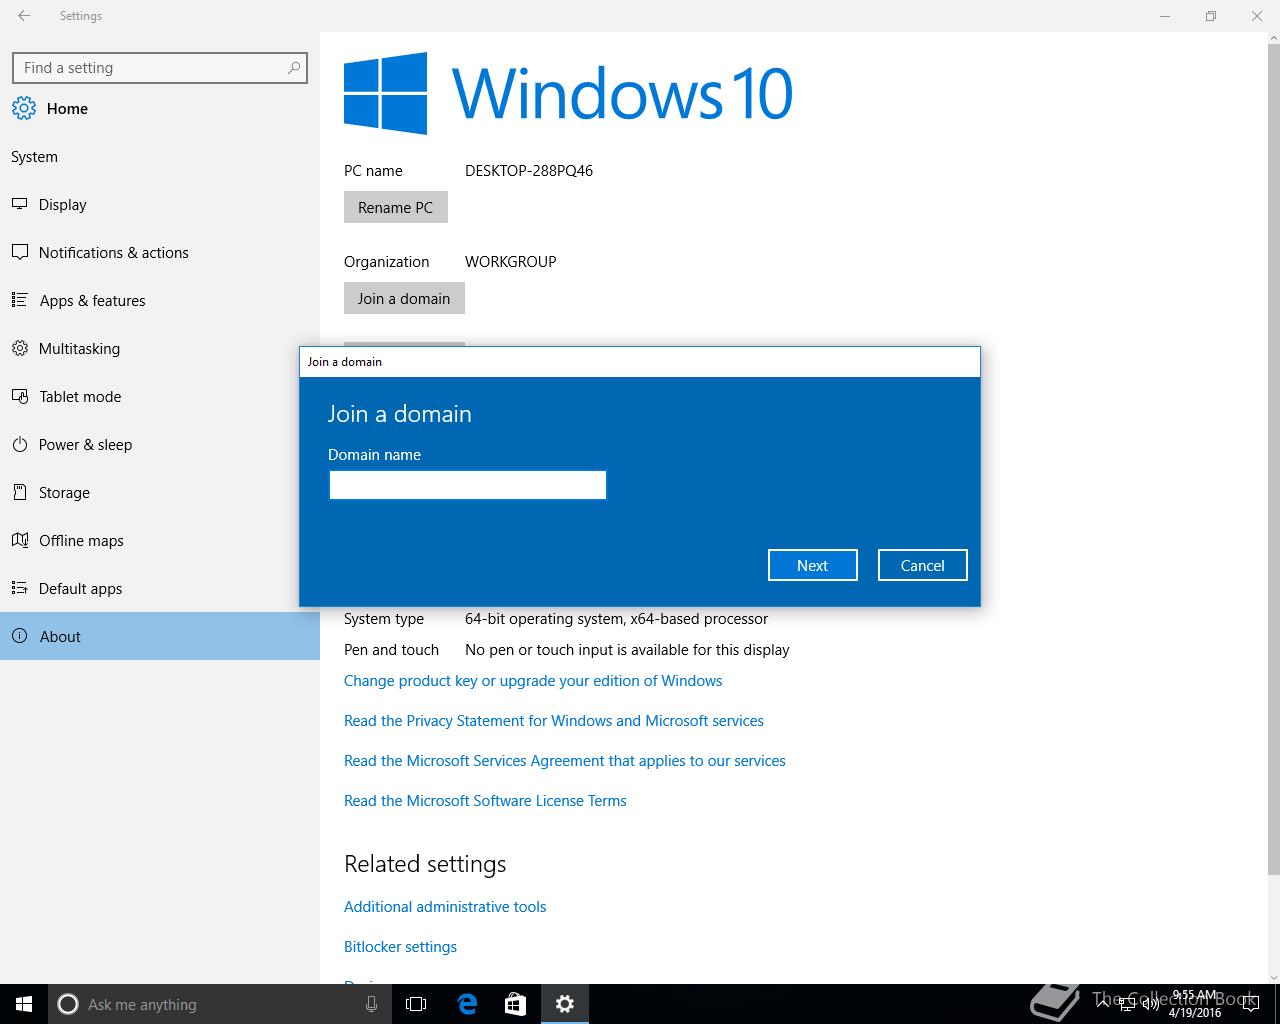
Task: Click the Power & sleep icon
Action: [x=20, y=444]
